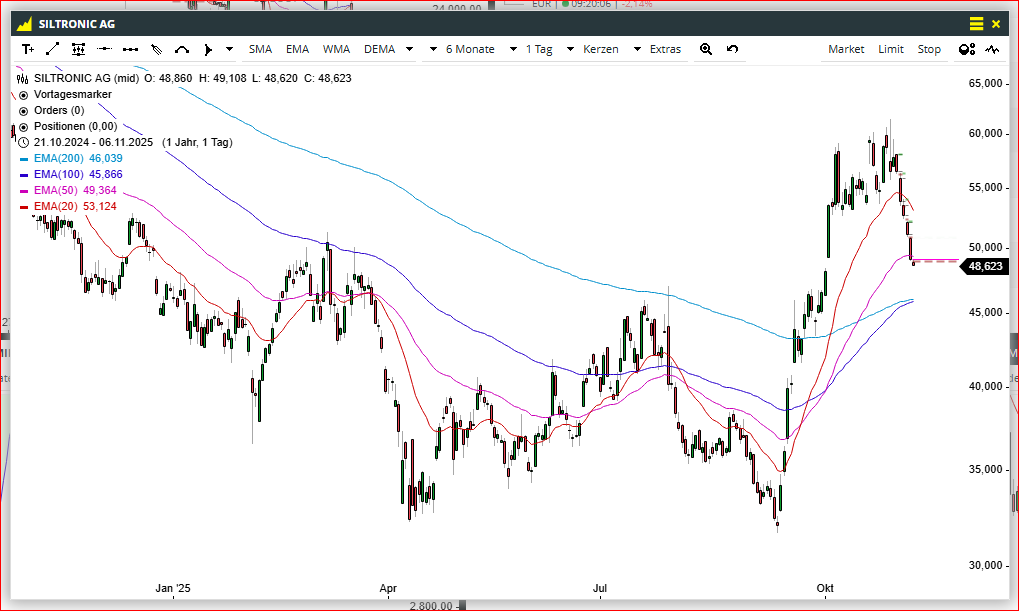Click the Limit order button
The height and width of the screenshot is (611, 1019).
[891, 49]
